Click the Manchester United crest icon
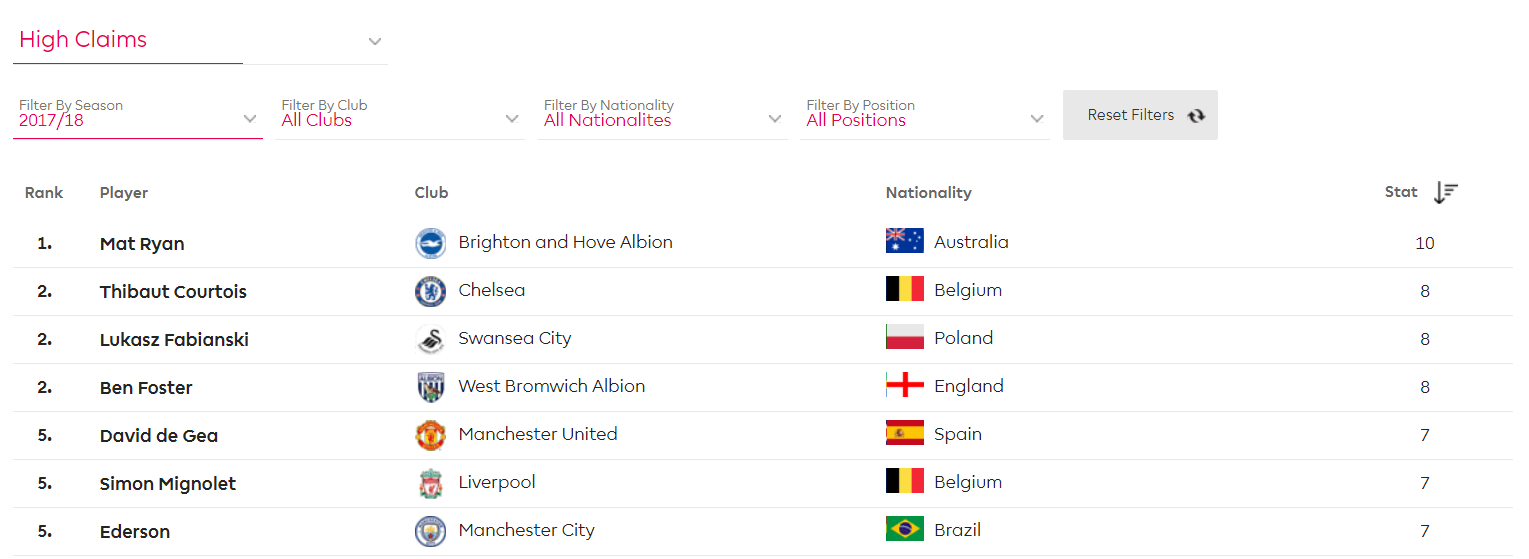Viewport: 1529px width, 559px height. click(430, 435)
